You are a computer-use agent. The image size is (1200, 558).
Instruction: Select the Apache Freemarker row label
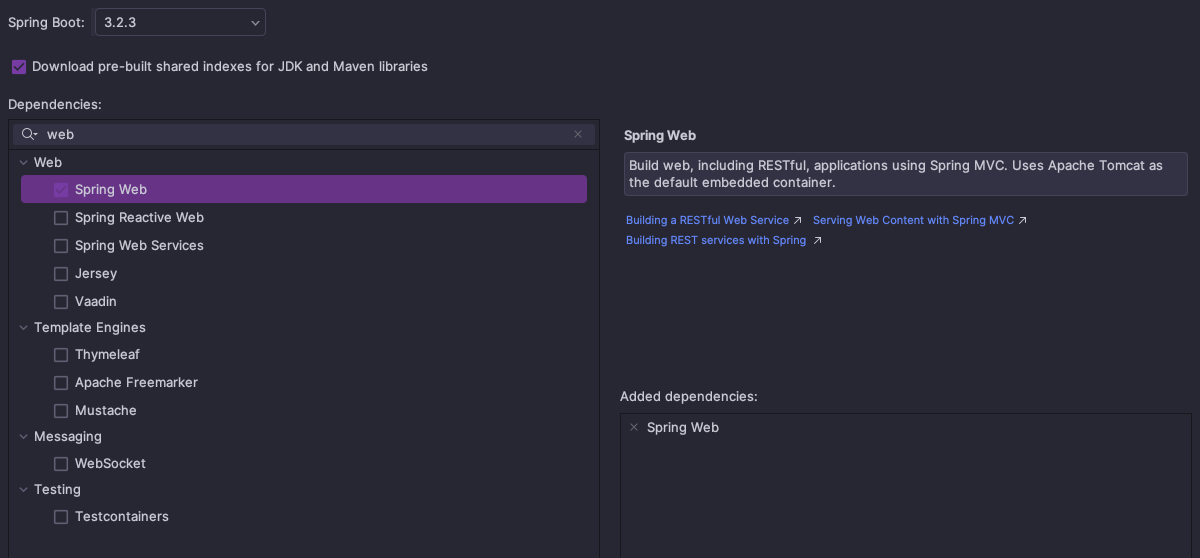[x=136, y=382]
